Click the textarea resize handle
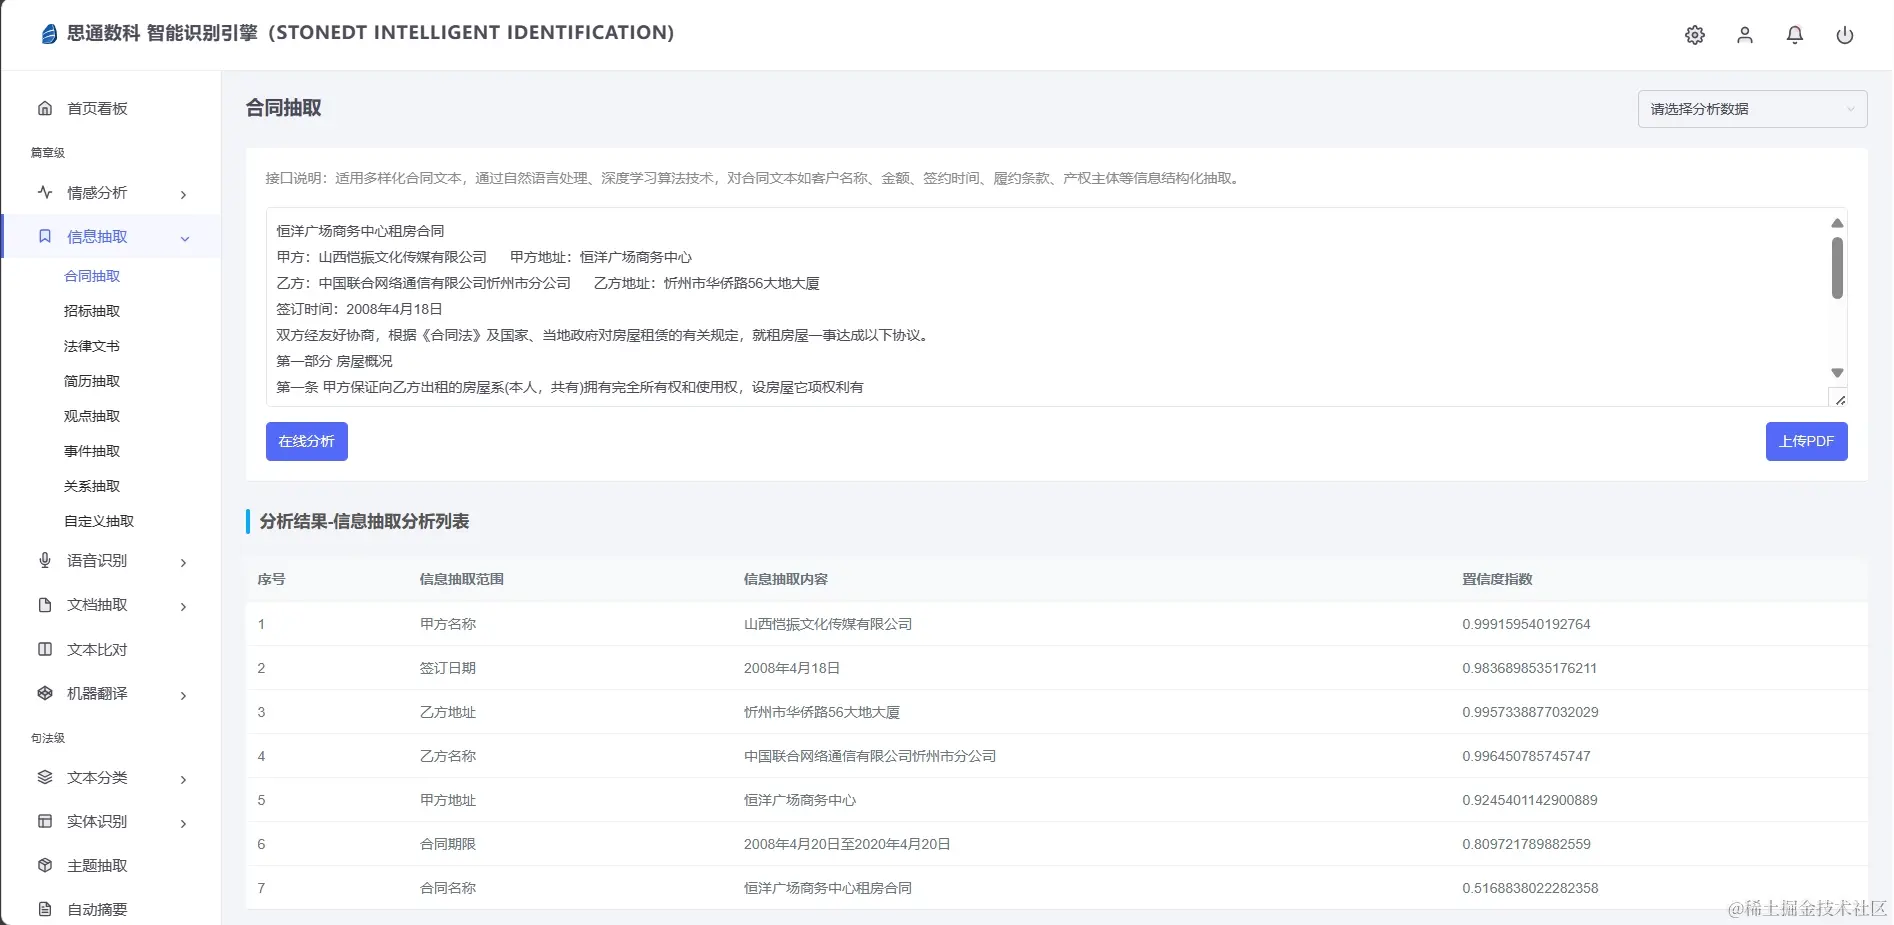Screen dimensions: 1894x925 coord(1839,399)
